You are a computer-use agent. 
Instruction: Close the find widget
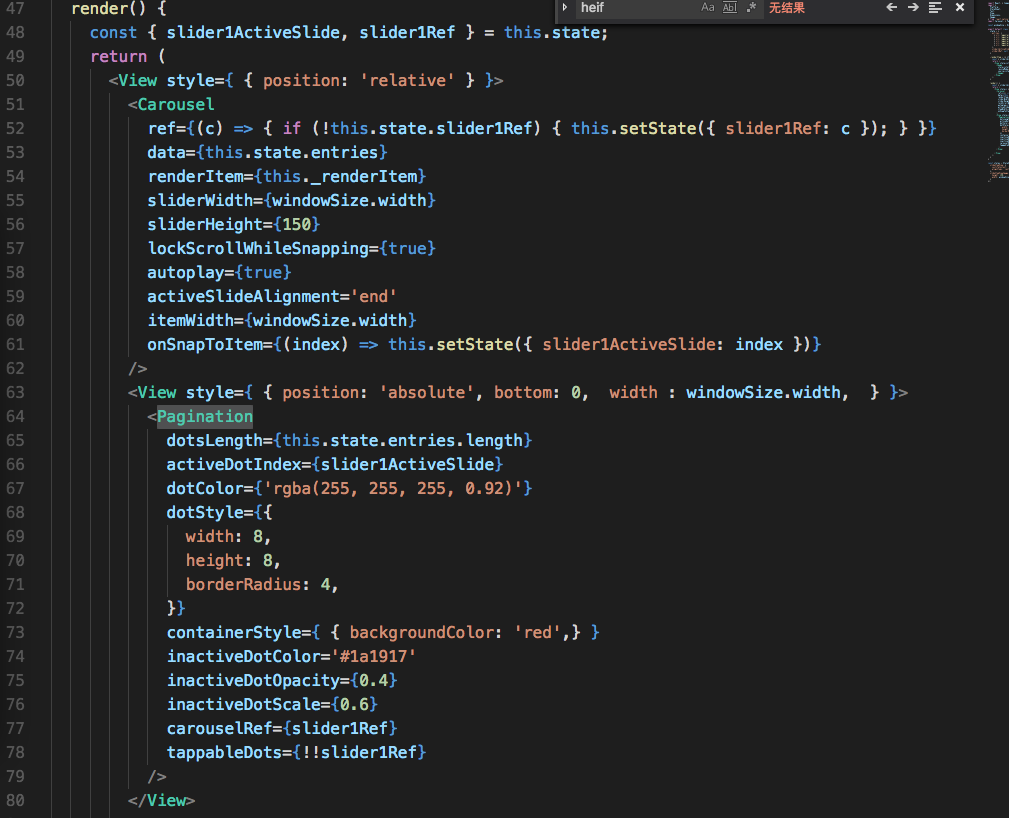pyautogui.click(x=959, y=8)
